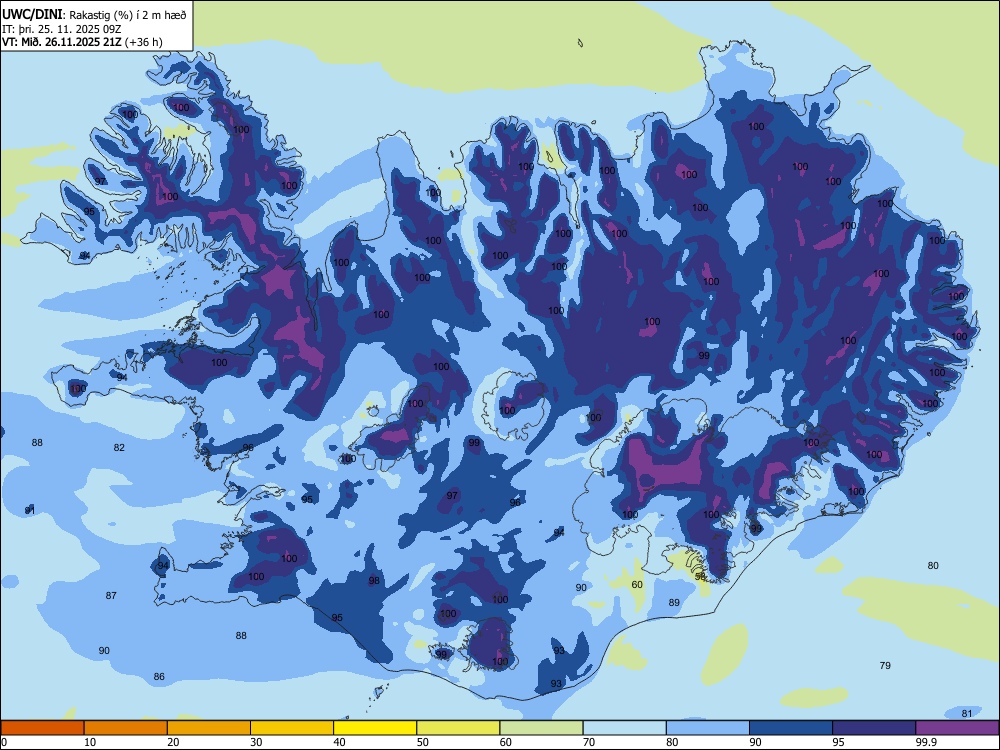Screen dimensions: 1000x750
Task: Click the '91' value at the map edge
Action: click(30, 510)
